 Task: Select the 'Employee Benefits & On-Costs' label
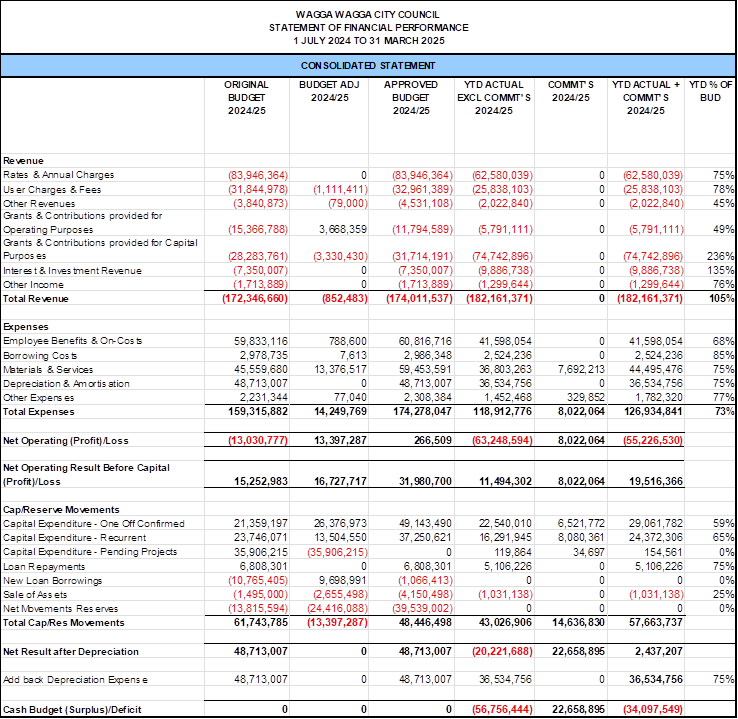click(x=72, y=341)
